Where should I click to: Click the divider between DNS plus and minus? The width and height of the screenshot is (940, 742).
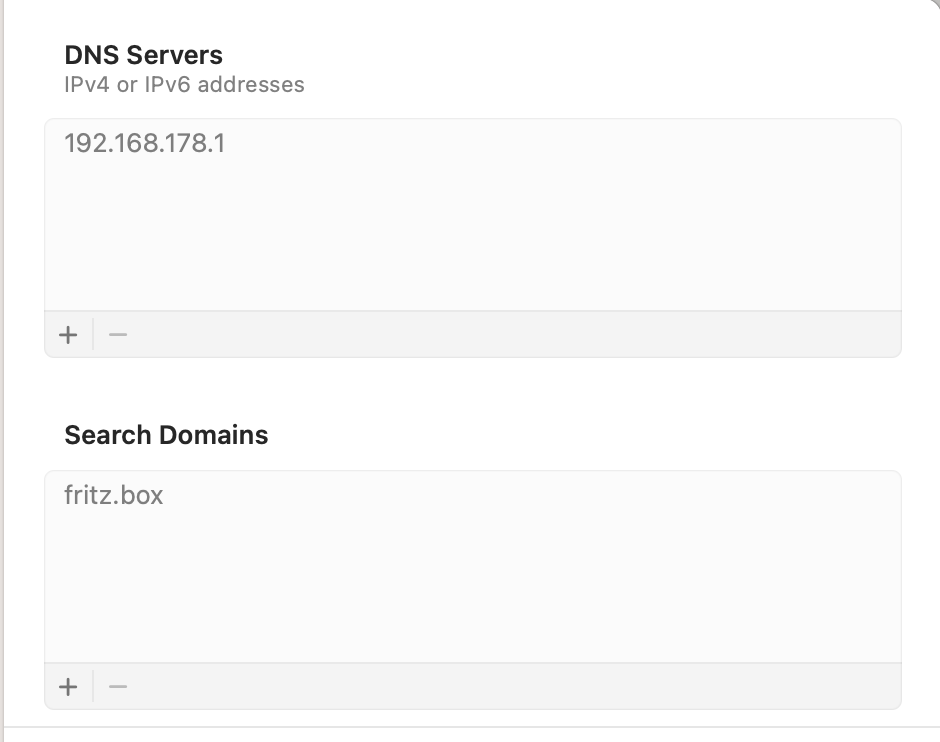[x=93, y=334]
